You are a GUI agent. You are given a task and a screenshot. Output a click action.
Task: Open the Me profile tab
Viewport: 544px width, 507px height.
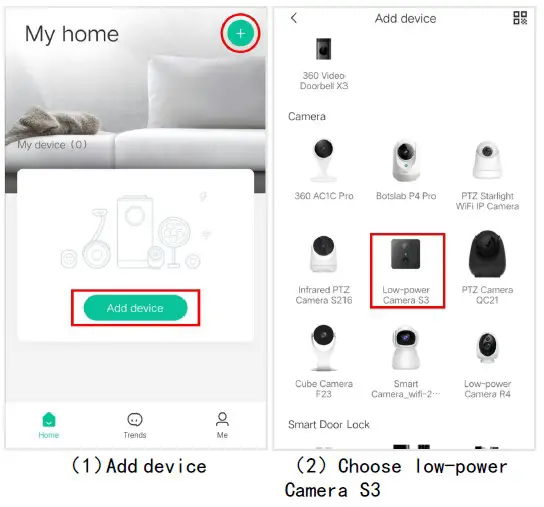coord(222,425)
